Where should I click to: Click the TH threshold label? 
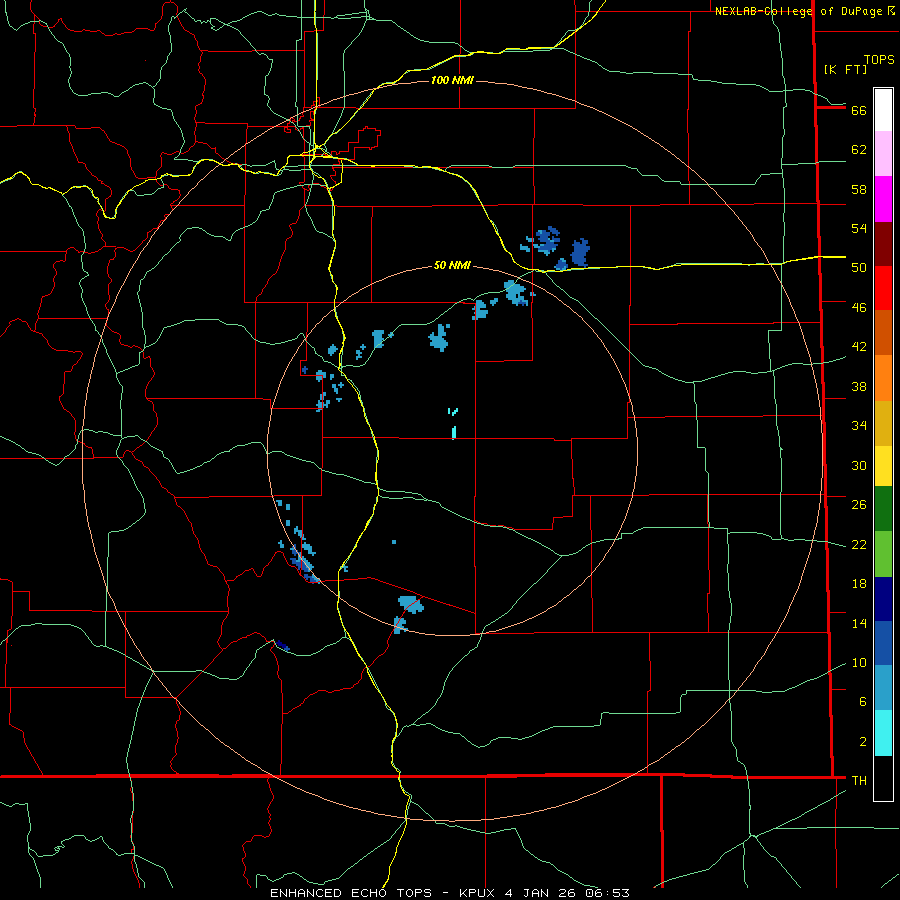point(859,781)
